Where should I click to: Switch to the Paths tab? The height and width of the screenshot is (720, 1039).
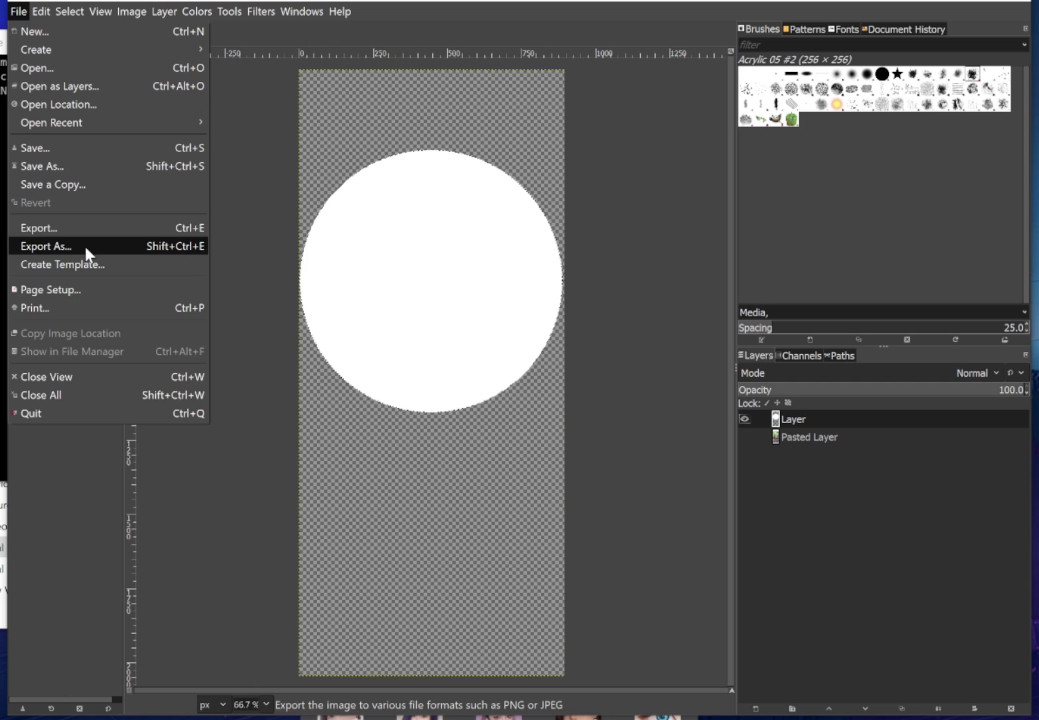pos(840,356)
